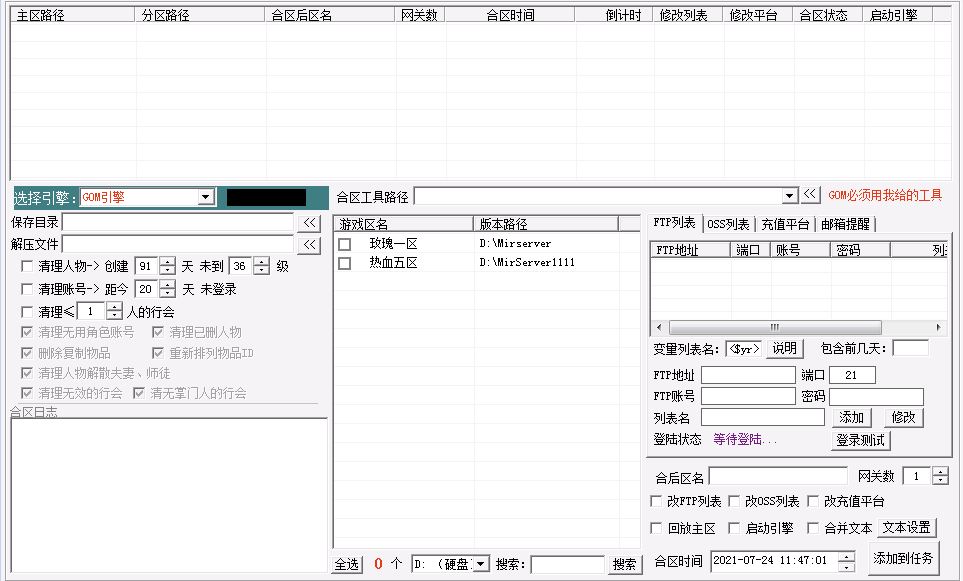963x581 pixels.
Task: Click the FTP账号 input field
Action: pos(748,397)
